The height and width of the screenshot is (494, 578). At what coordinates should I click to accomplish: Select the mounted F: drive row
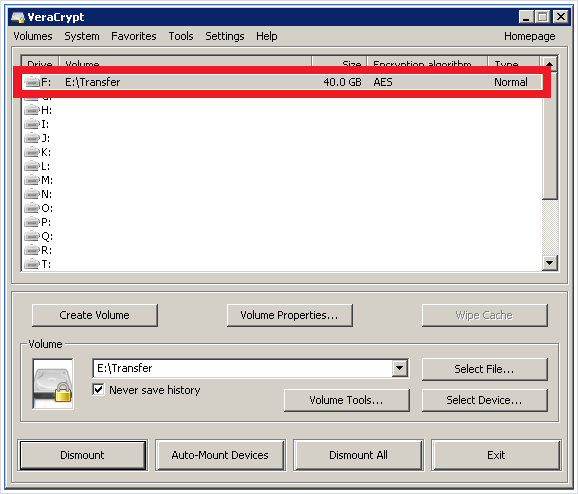point(282,82)
